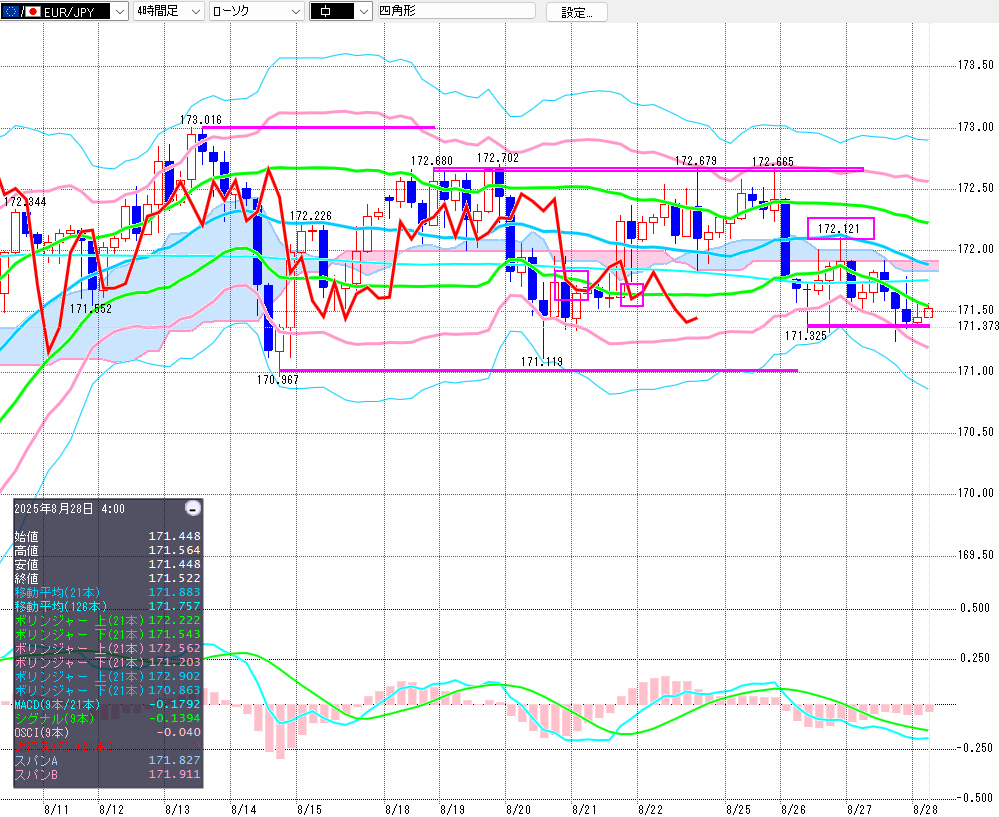999x817 pixels.
Task: Open the 4時間足 timeframe dropdown
Action: 168,11
